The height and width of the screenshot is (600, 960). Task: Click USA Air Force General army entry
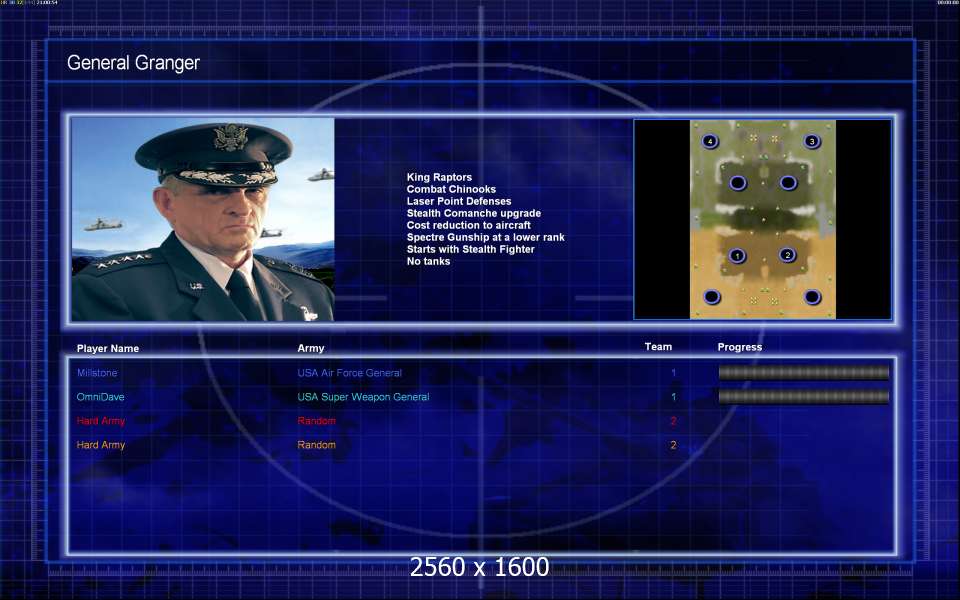click(x=349, y=373)
